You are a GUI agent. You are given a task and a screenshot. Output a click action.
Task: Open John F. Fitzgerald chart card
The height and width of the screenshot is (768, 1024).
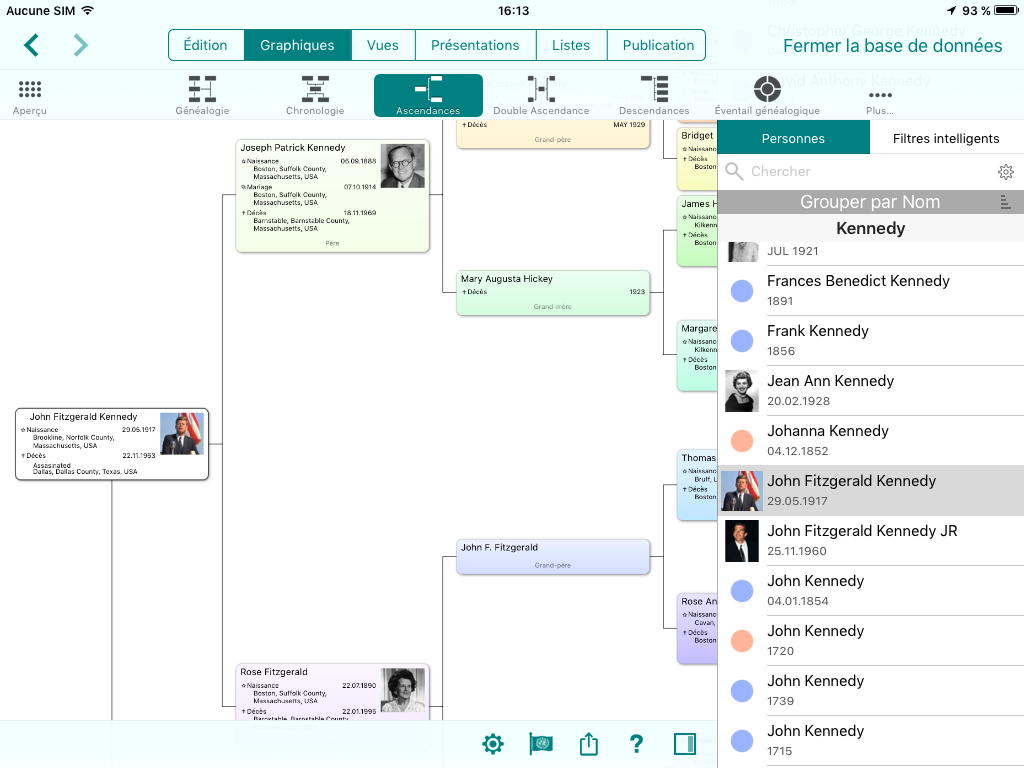(552, 556)
